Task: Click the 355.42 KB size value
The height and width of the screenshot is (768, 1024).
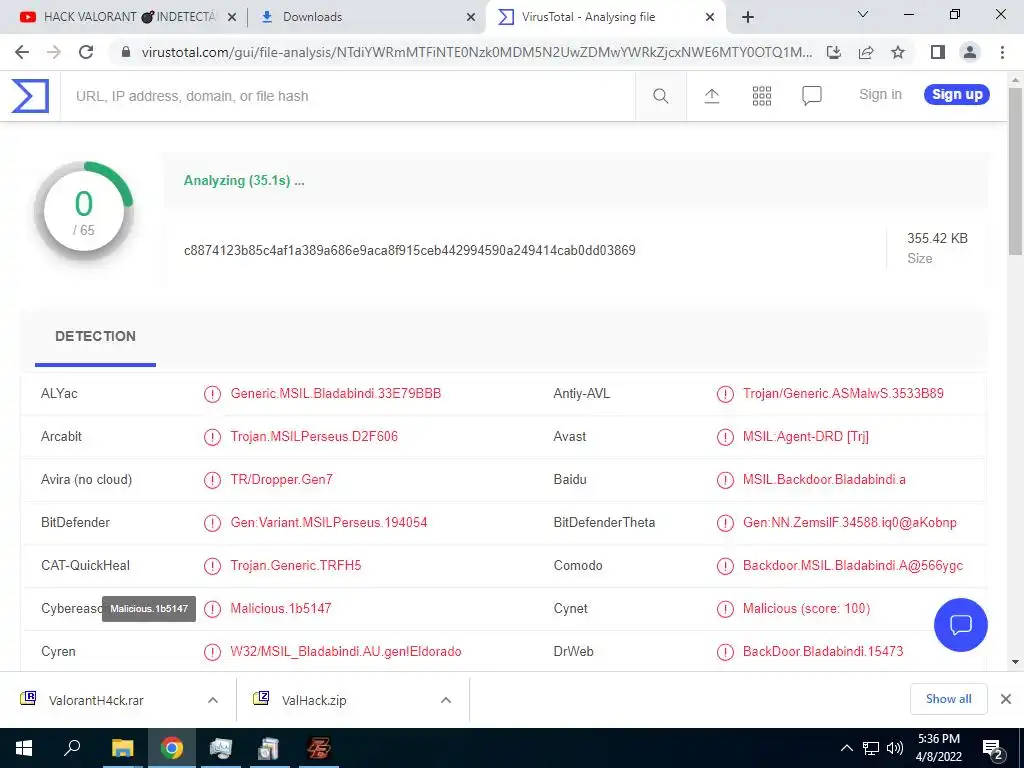Action: click(937, 238)
